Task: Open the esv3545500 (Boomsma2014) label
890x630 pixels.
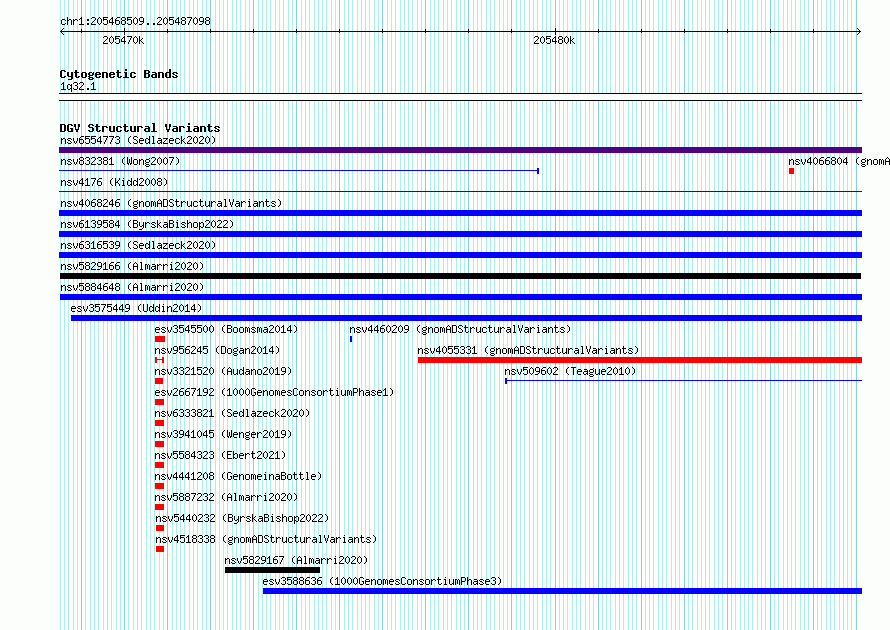Action: coord(226,329)
